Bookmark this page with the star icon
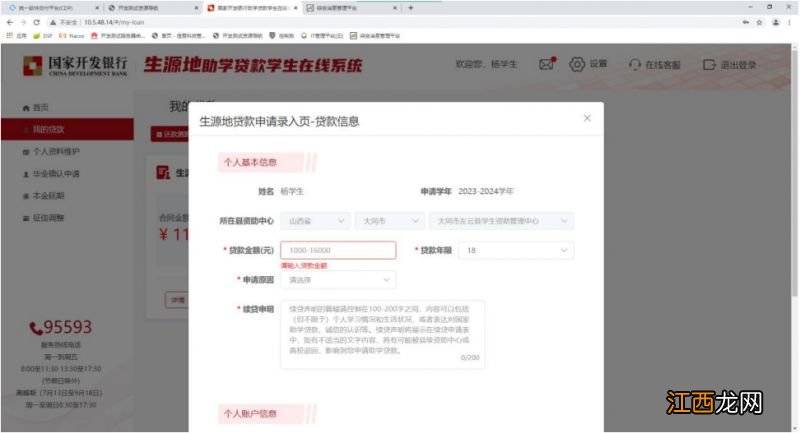Viewport: 800px width, 433px height. 759,22
